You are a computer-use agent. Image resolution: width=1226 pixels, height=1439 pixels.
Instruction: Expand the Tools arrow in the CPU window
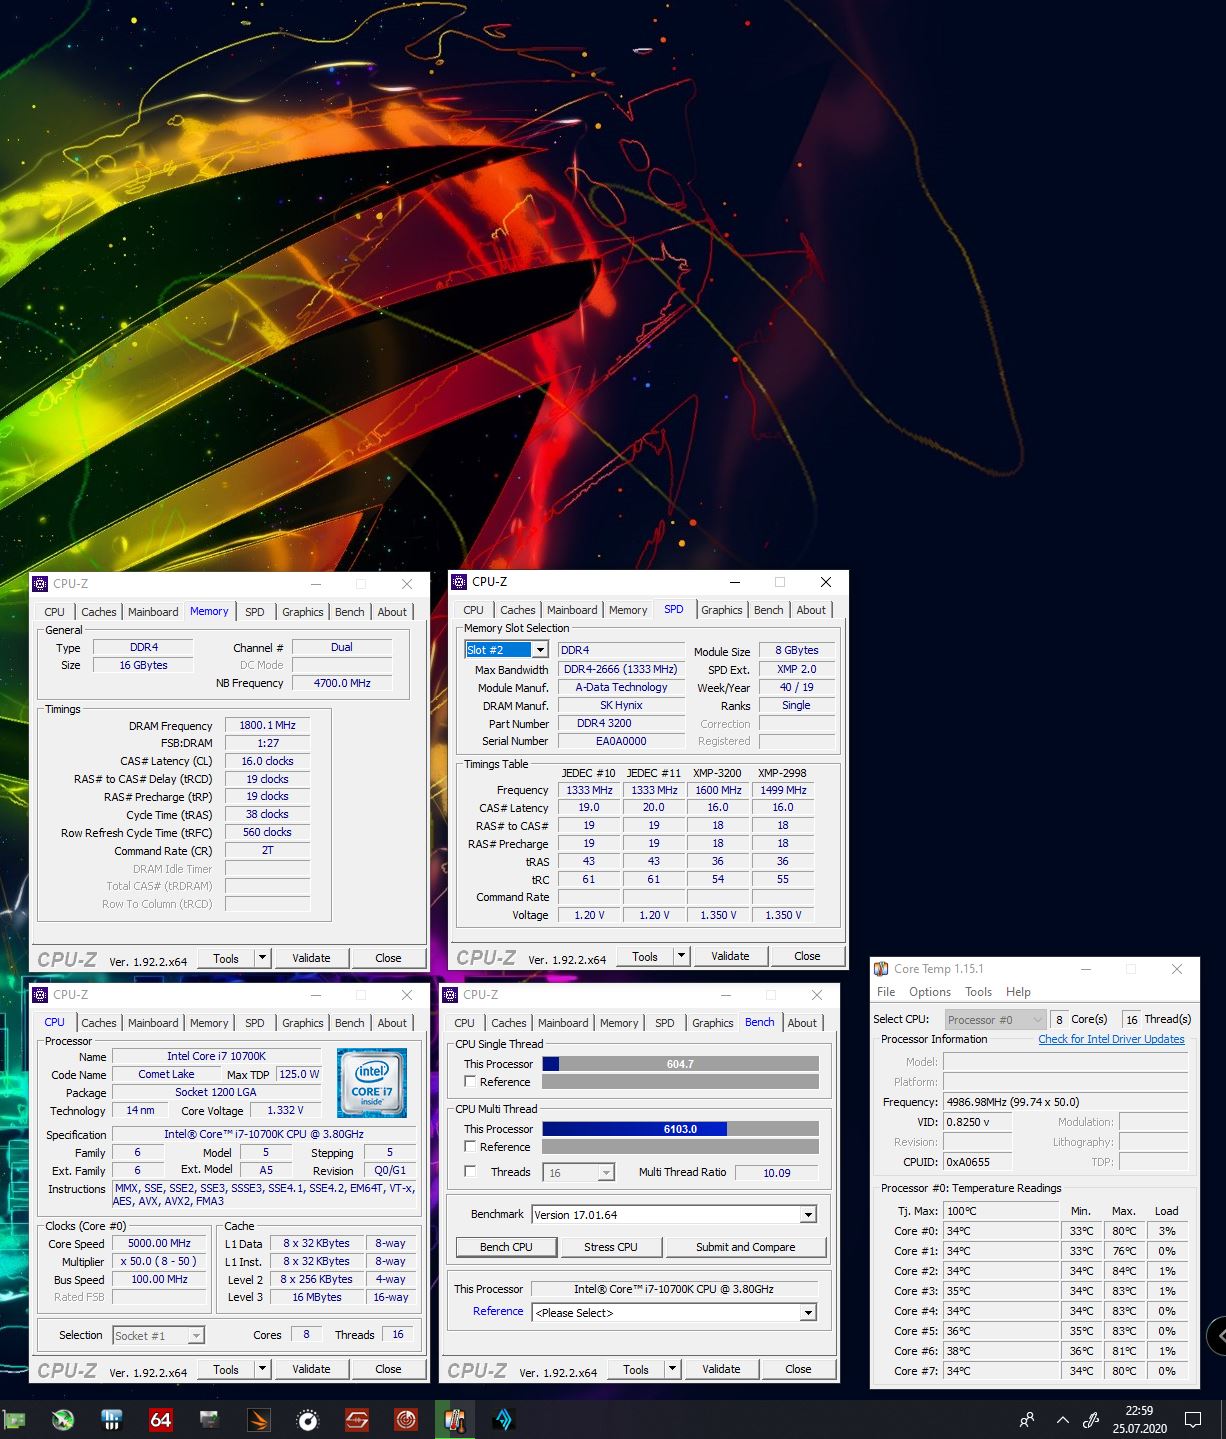coord(262,1369)
